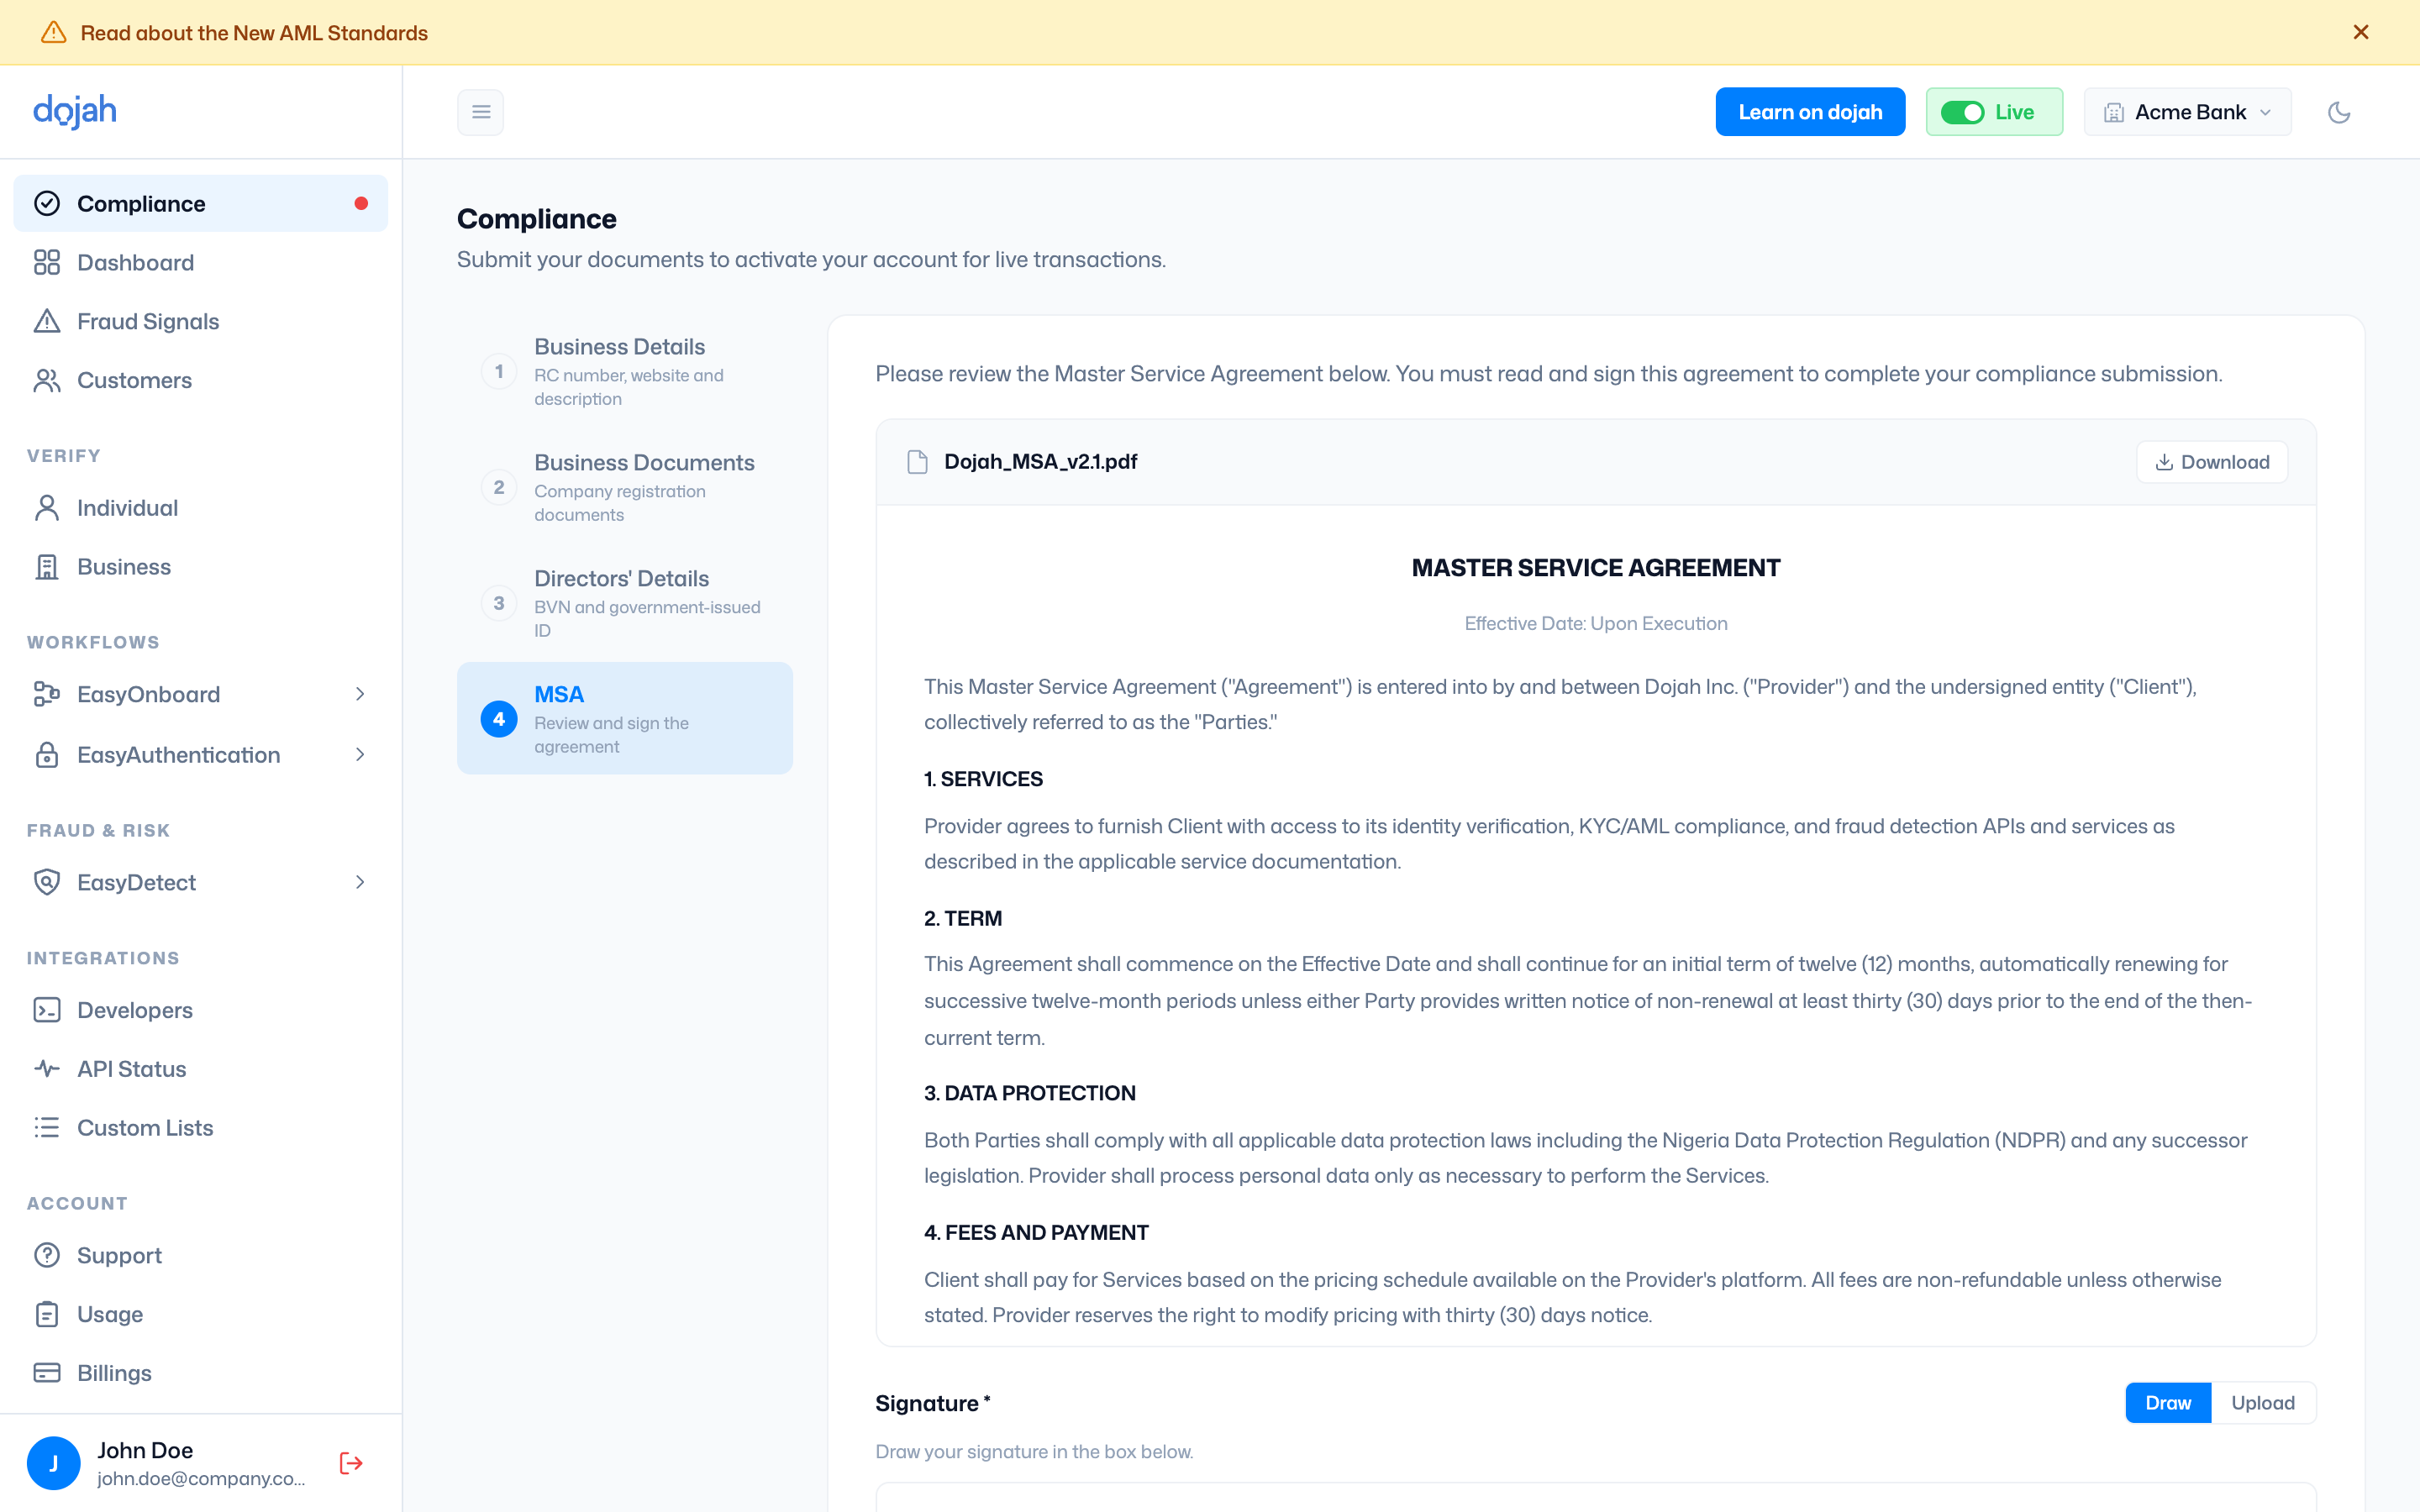This screenshot has width=2420, height=1512.
Task: Click the Dojah_MSA_v2.1.pdf filename
Action: click(x=1041, y=462)
